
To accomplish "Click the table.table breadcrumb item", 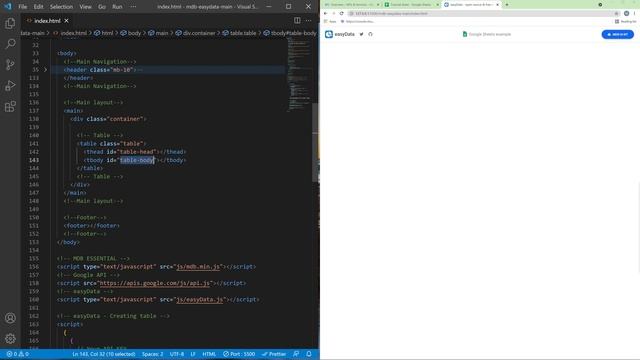I will click(x=239, y=33).
